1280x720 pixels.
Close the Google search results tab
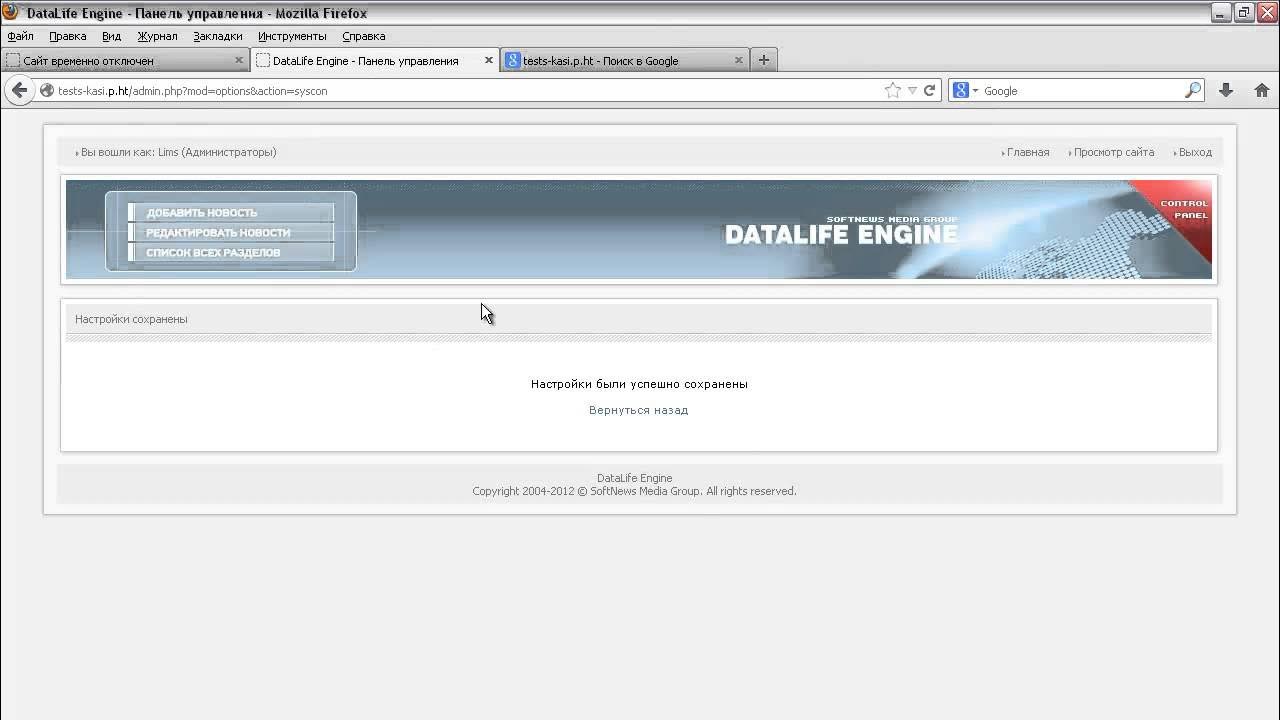739,60
